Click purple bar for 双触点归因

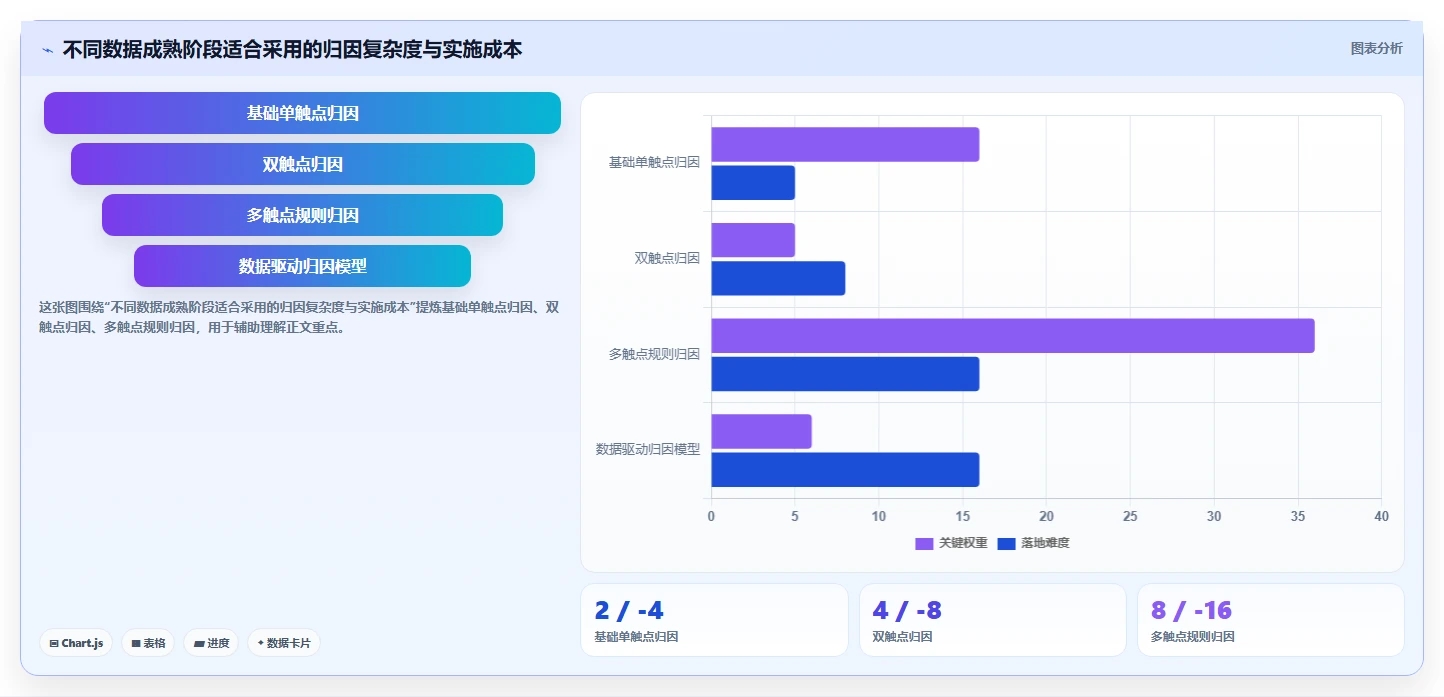(x=753, y=240)
